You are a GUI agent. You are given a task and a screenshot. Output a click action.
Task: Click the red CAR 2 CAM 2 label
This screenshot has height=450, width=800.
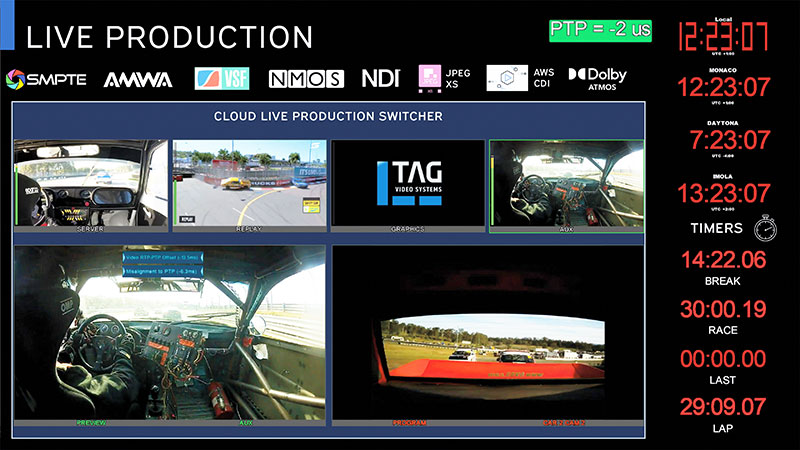(x=564, y=423)
